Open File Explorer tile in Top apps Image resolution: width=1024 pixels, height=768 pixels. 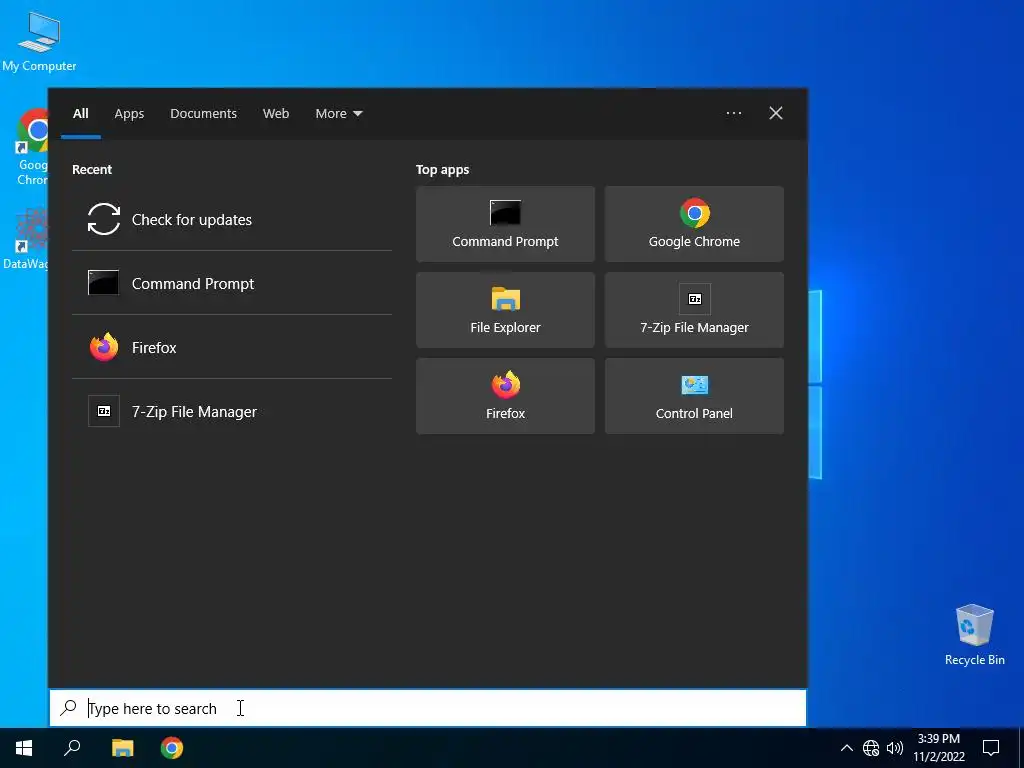click(505, 310)
